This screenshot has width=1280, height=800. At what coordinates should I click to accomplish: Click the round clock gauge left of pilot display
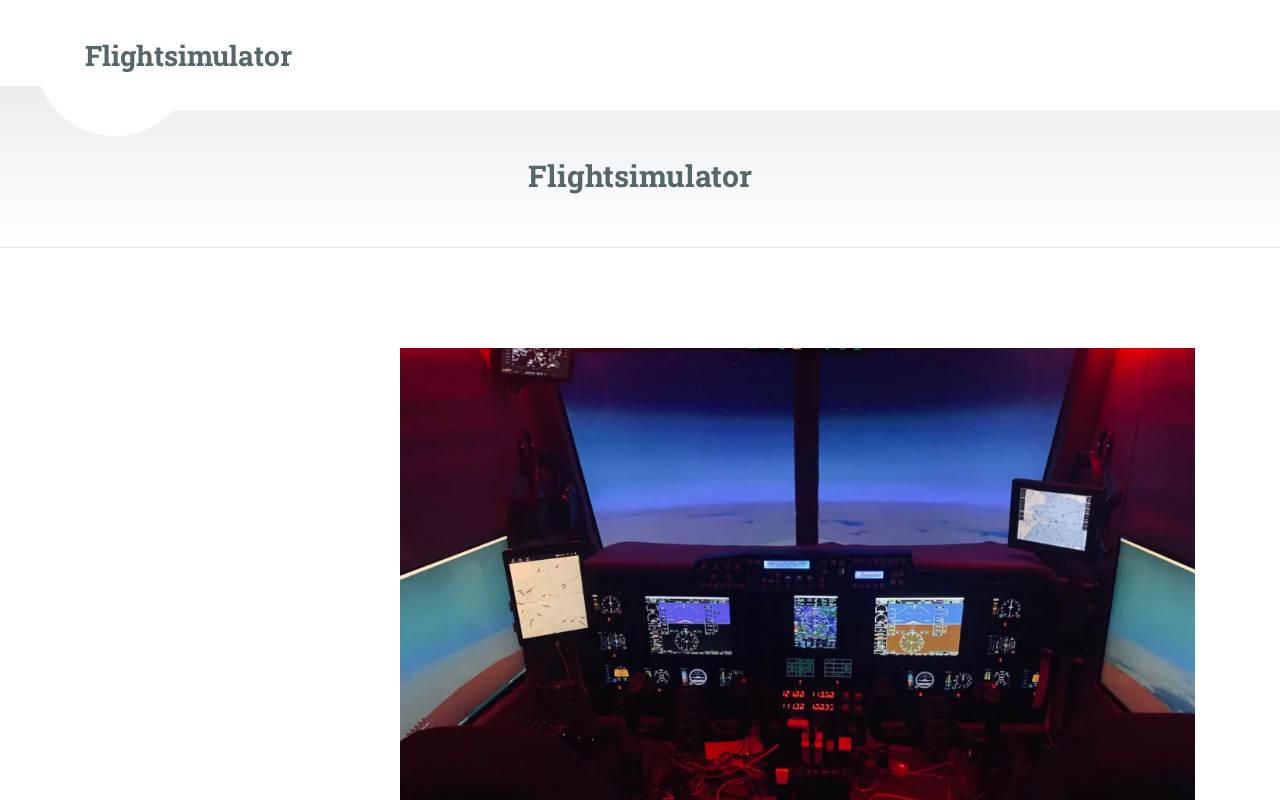pos(611,605)
